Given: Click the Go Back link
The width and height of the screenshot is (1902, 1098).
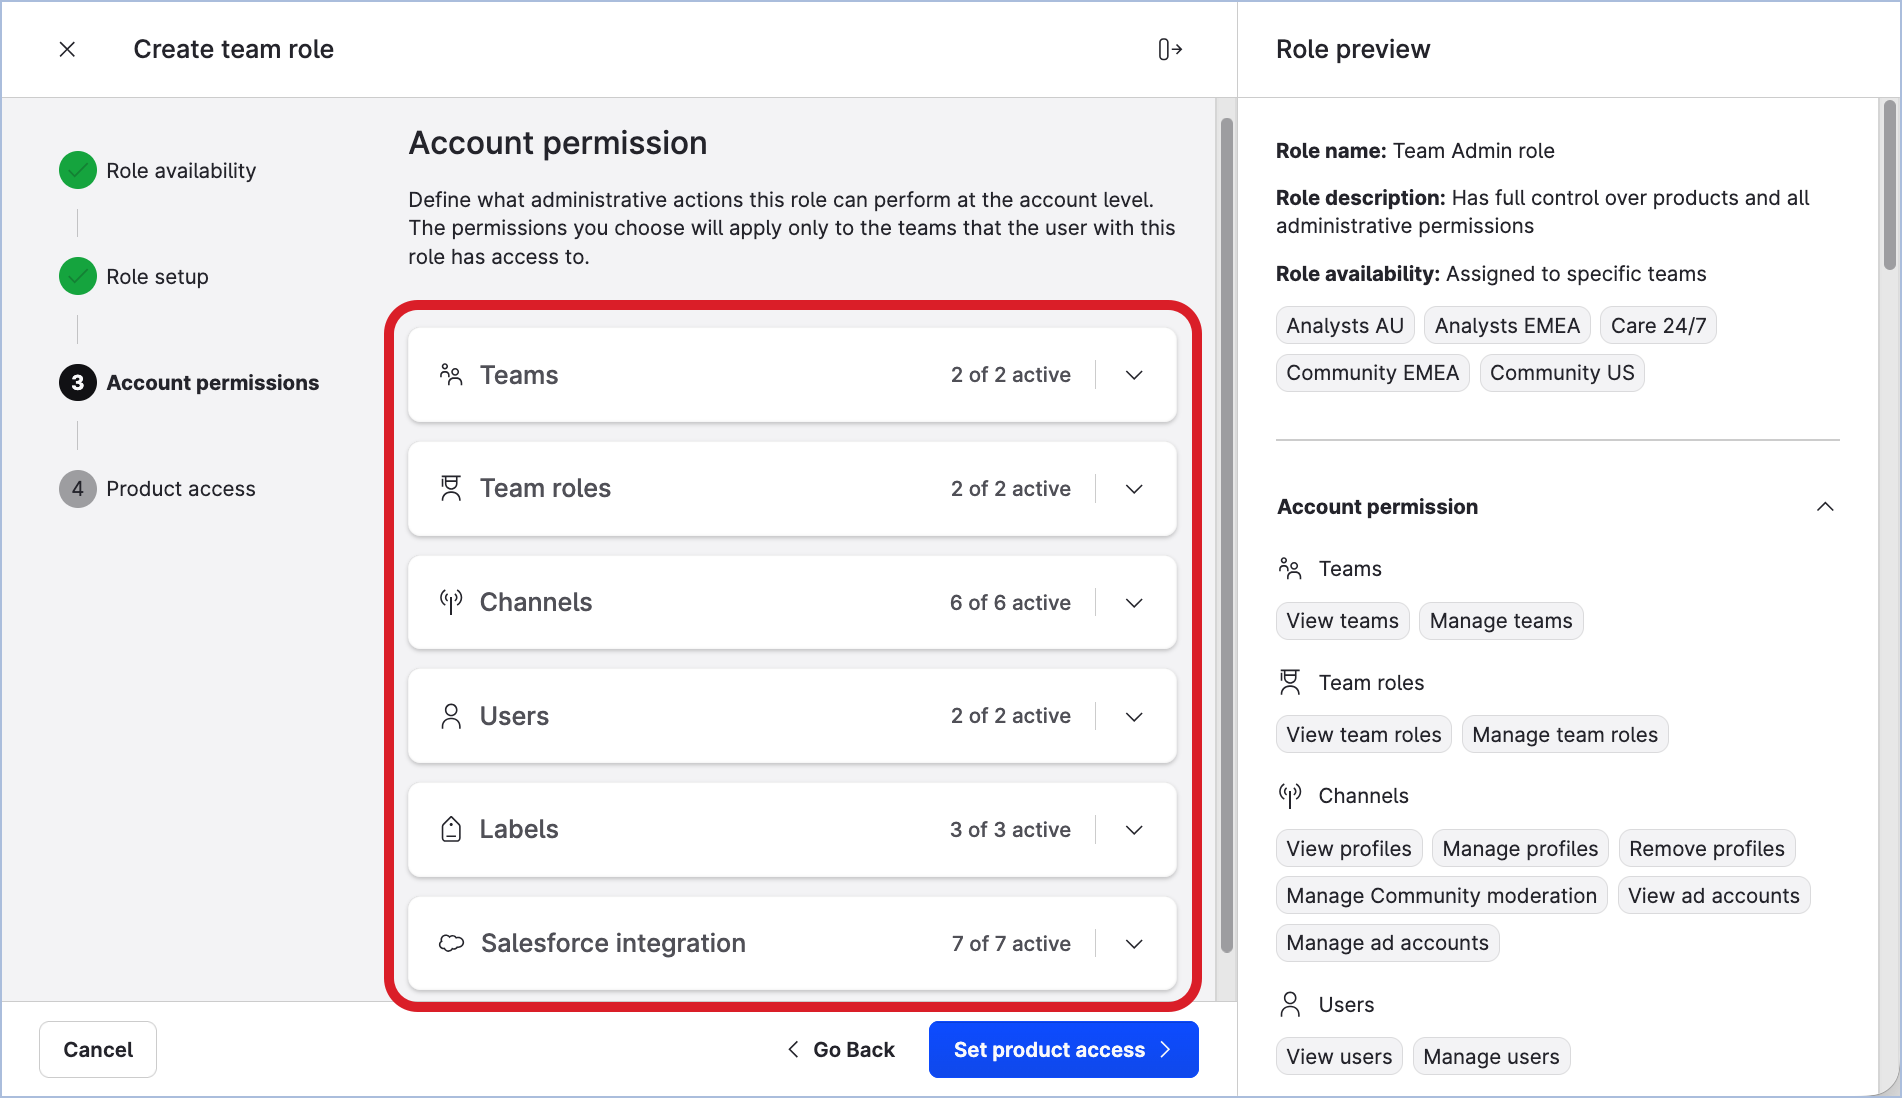Looking at the screenshot, I should (841, 1050).
